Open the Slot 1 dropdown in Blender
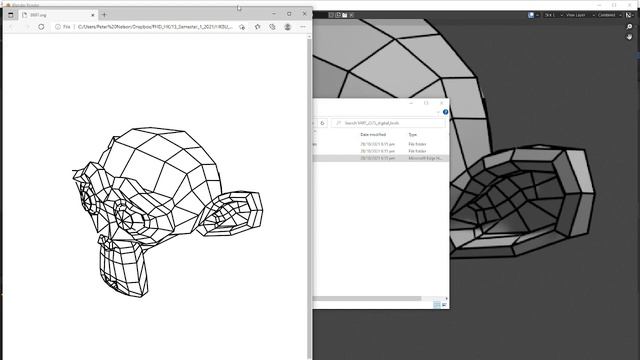 pyautogui.click(x=554, y=15)
